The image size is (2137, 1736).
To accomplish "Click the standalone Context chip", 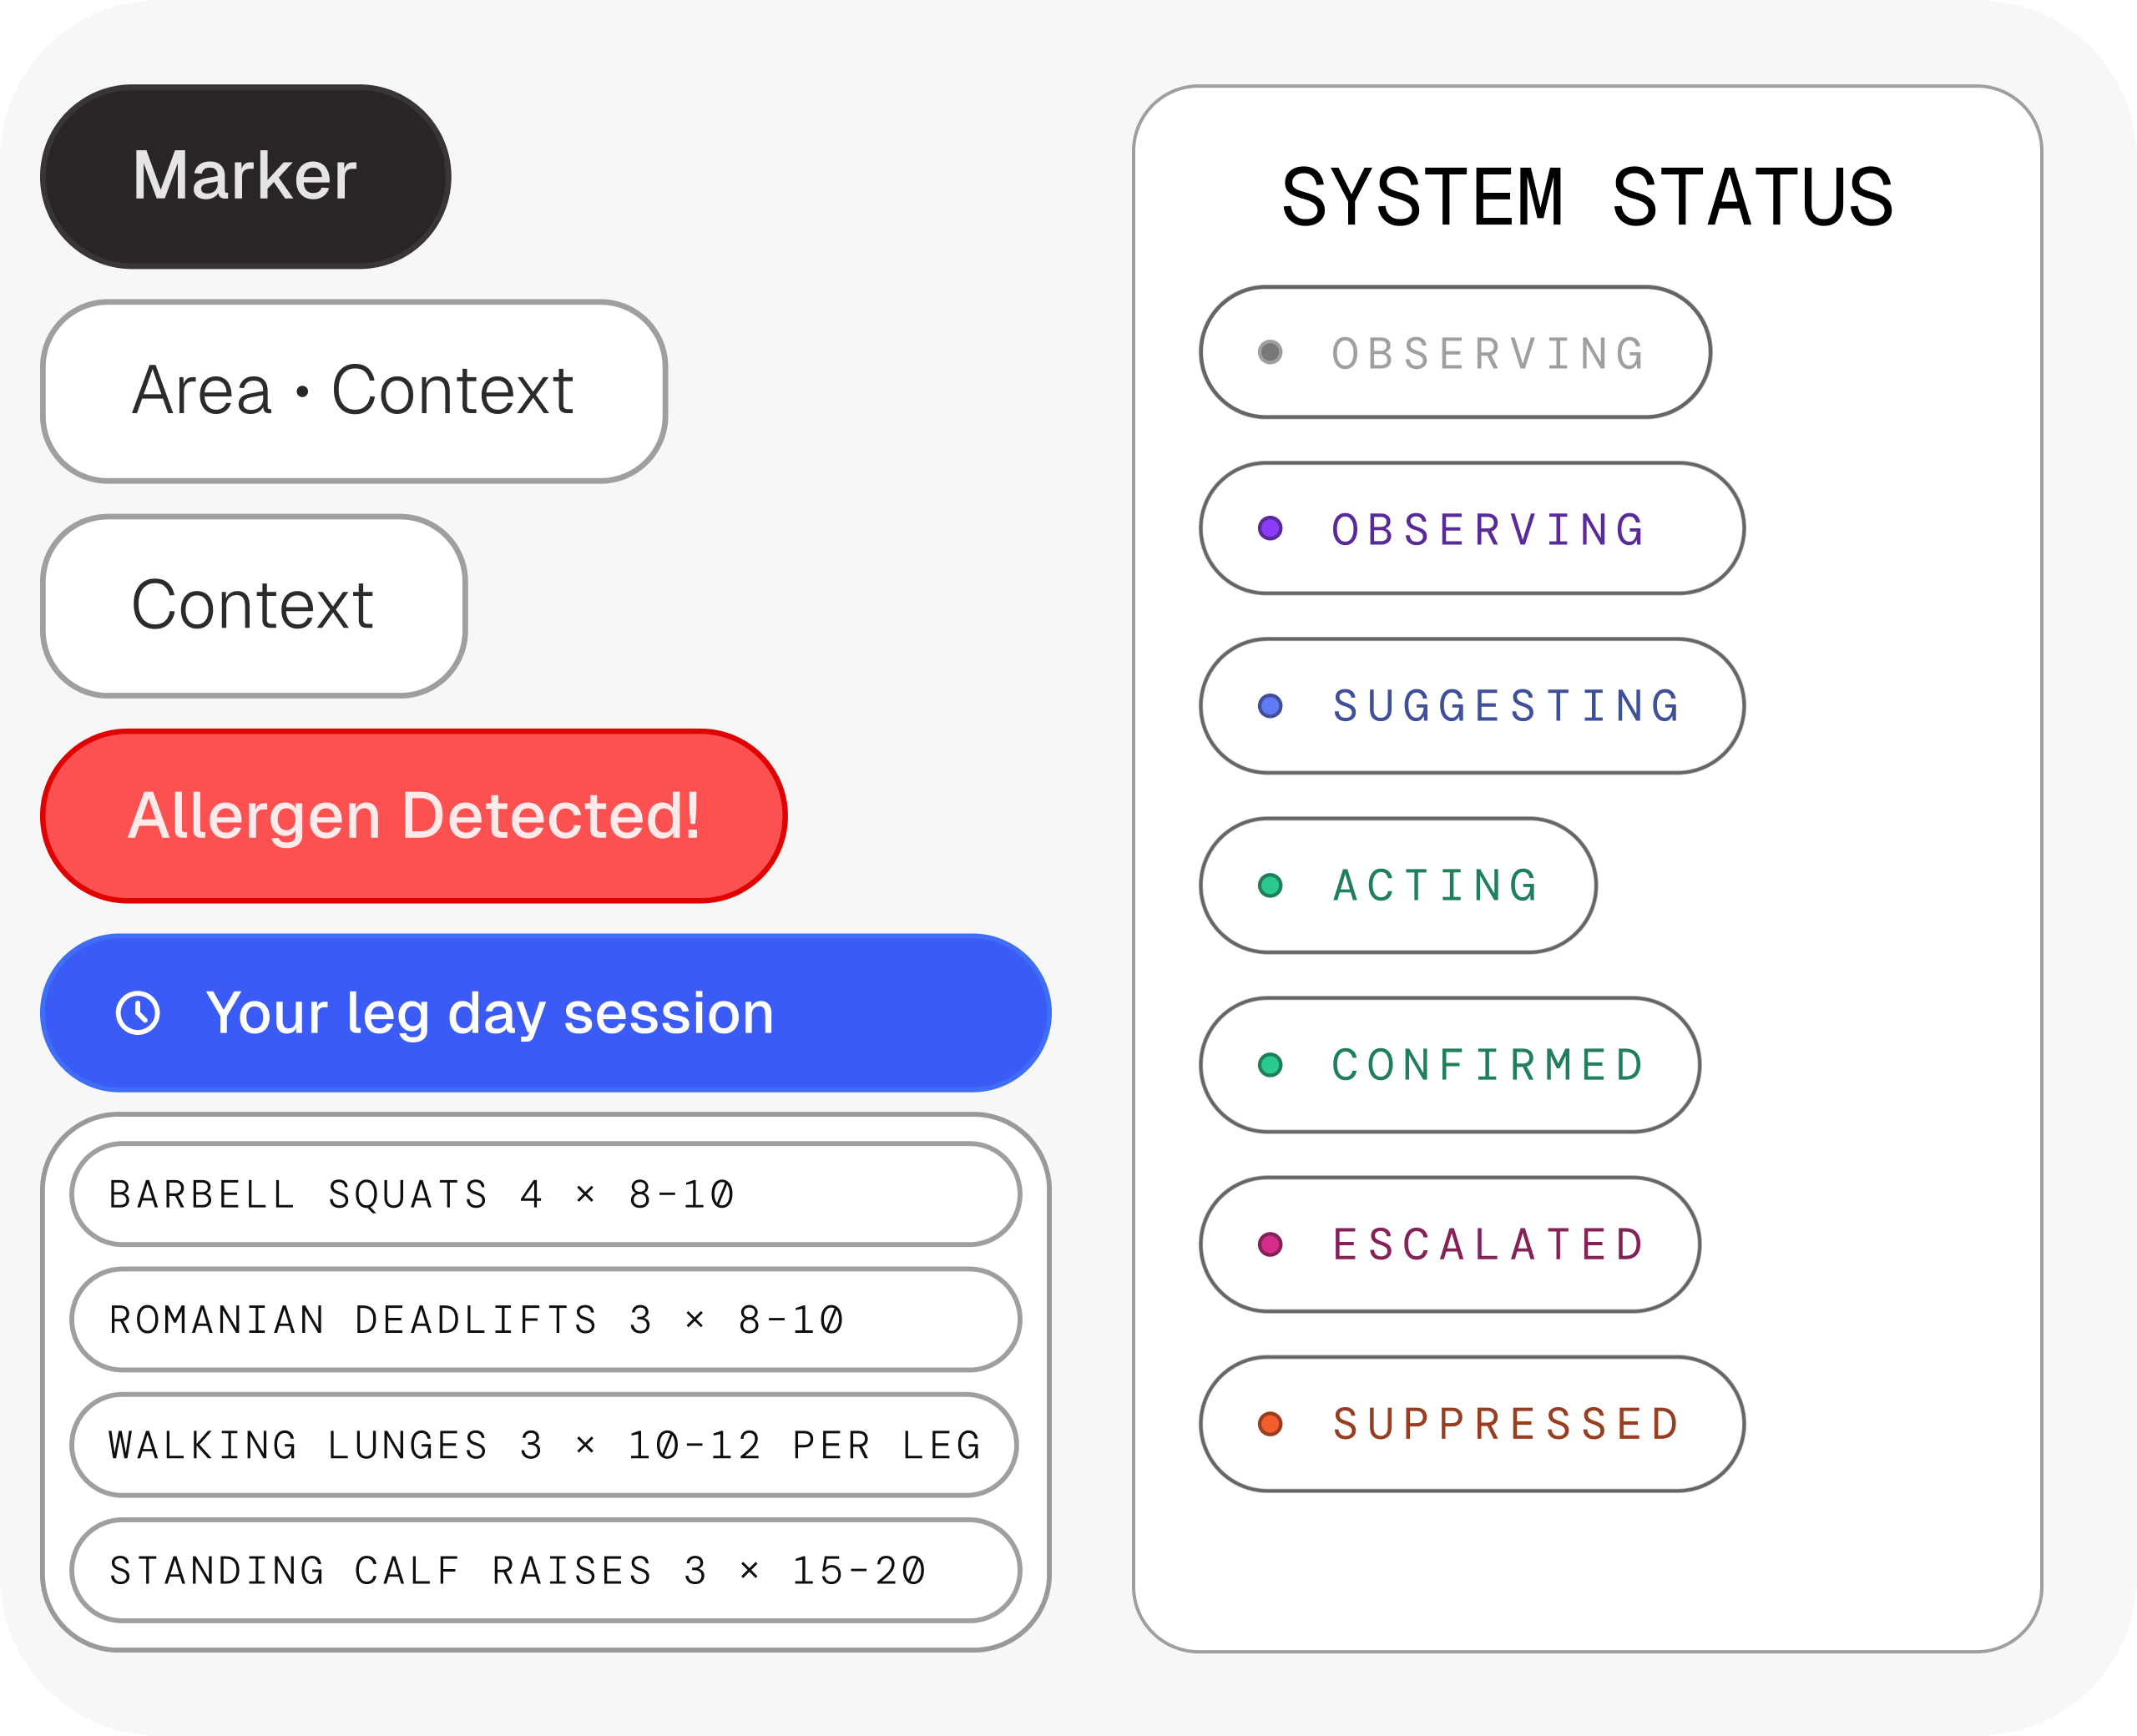I will tap(254, 606).
